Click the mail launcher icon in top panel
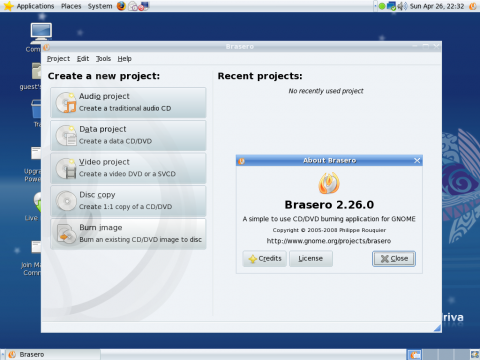480x360 pixels. click(133, 6)
